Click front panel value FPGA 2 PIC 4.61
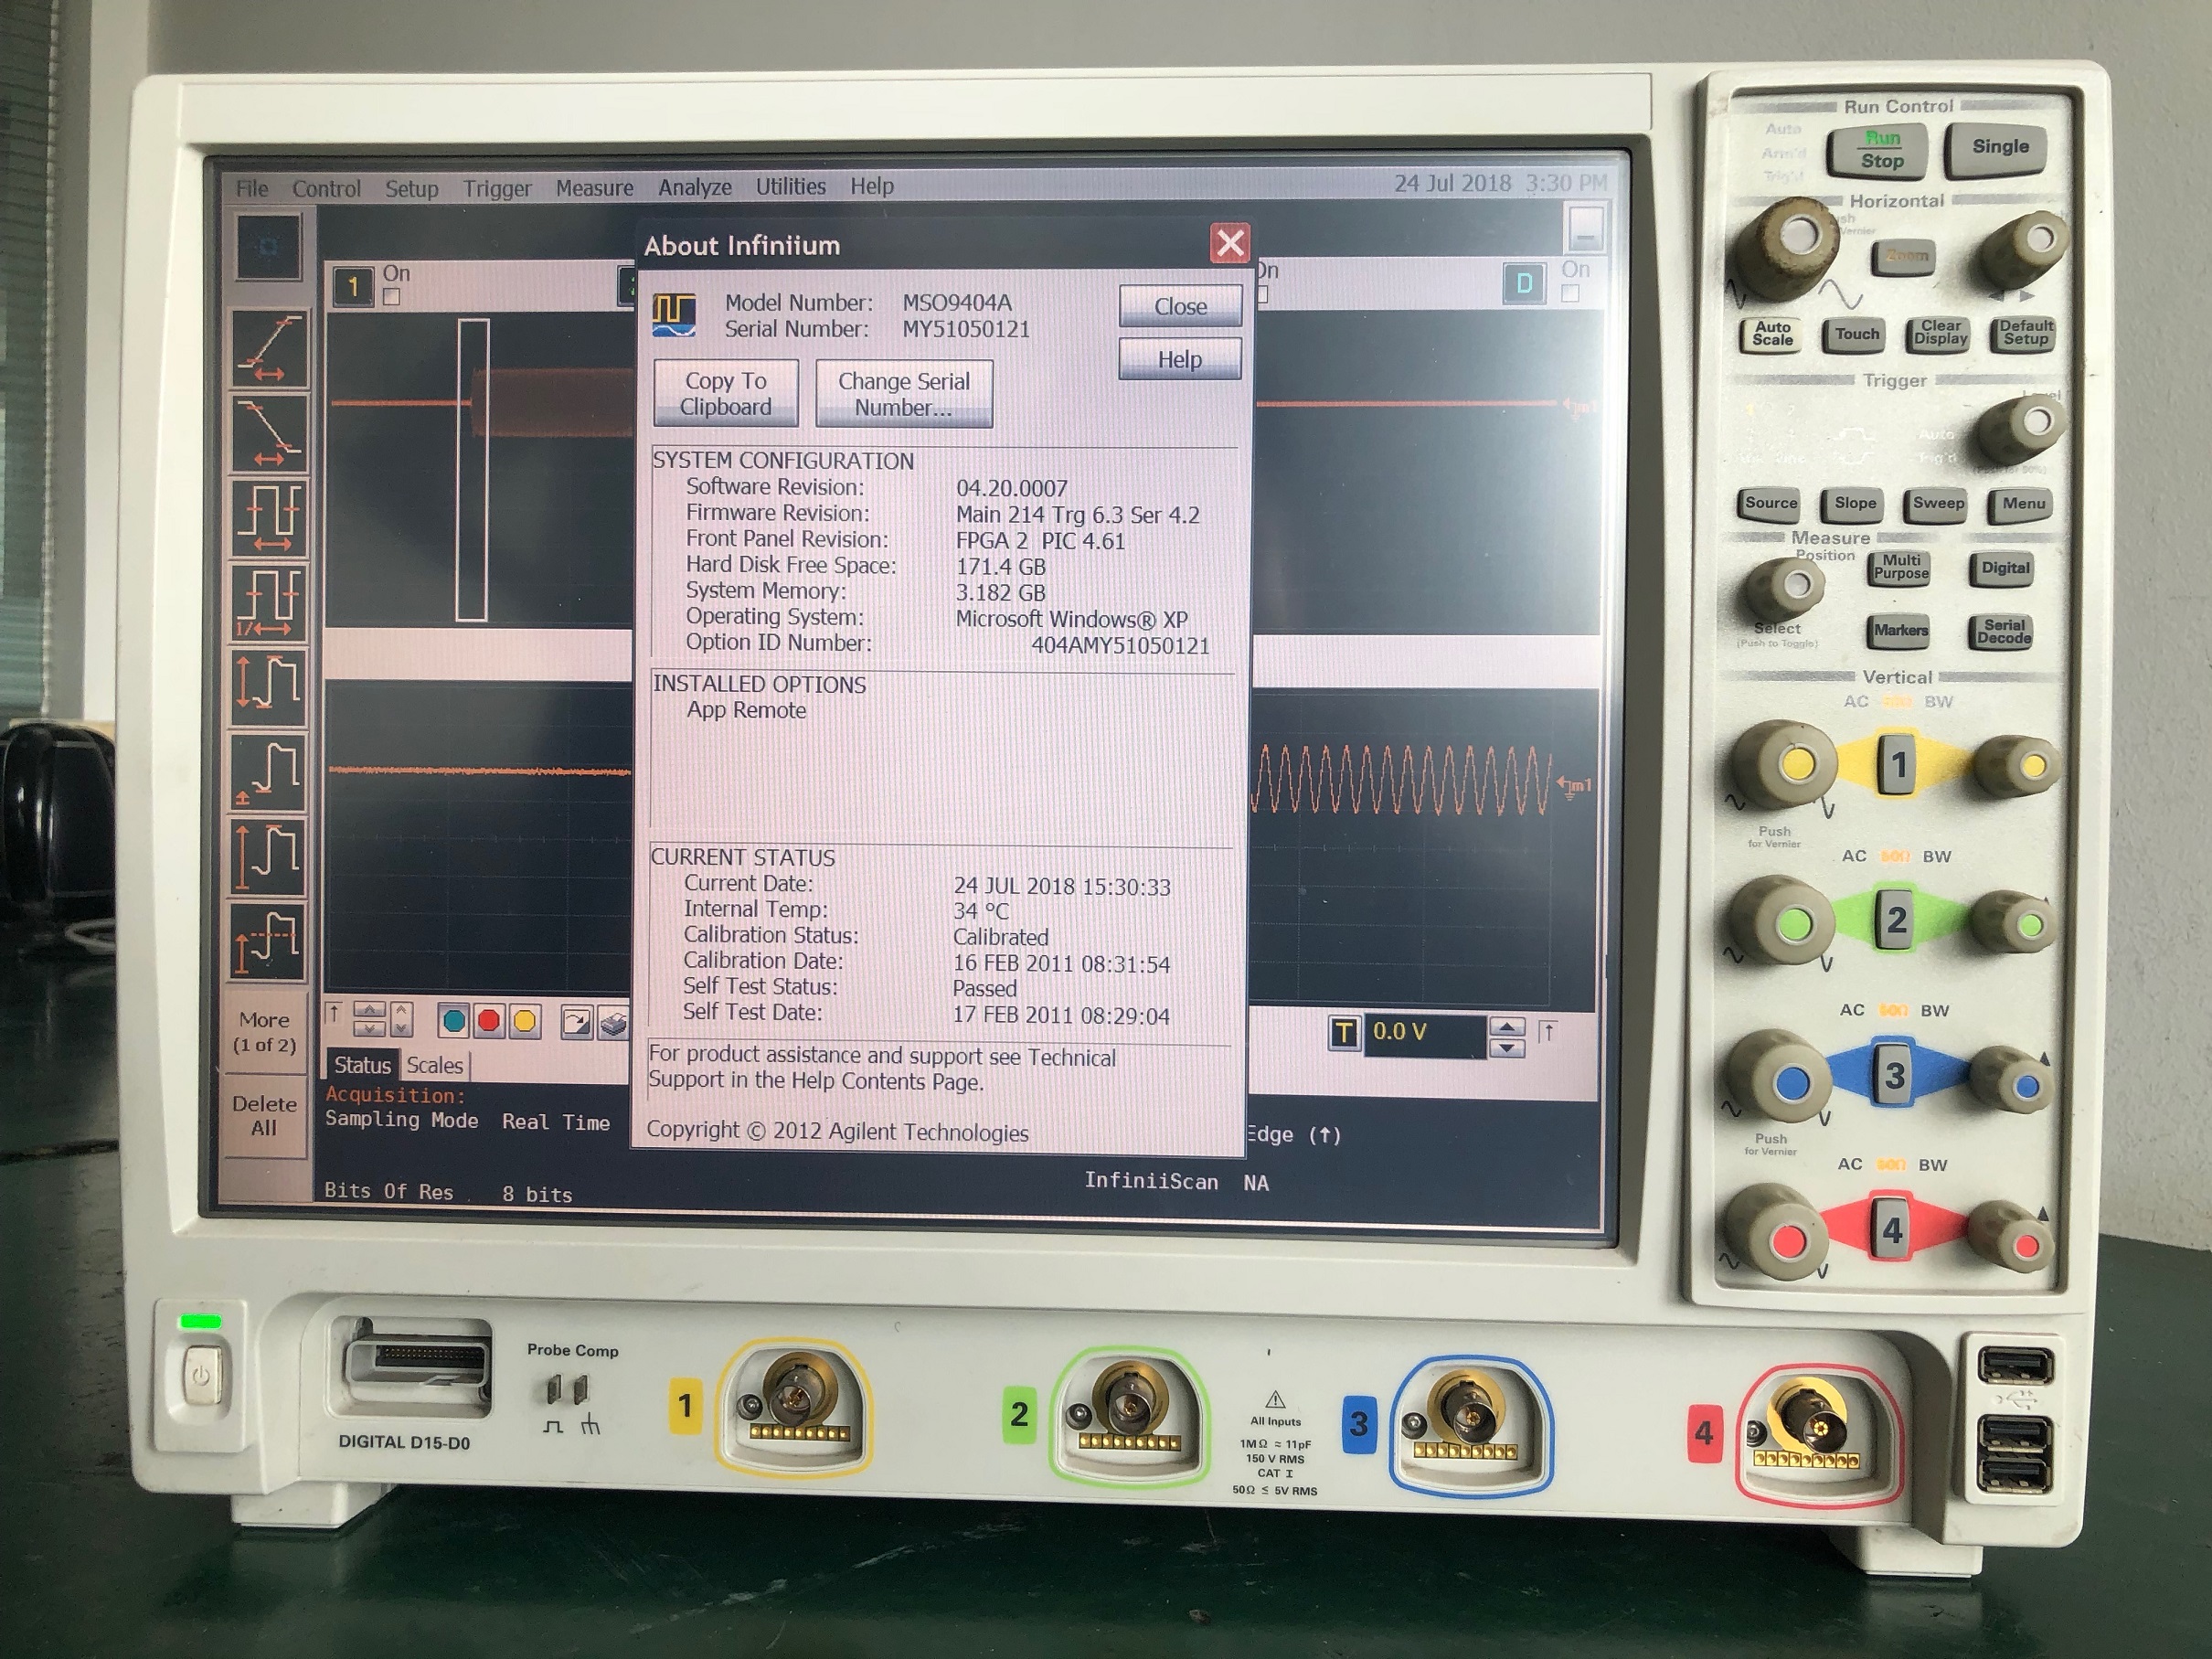 click(x=1040, y=541)
